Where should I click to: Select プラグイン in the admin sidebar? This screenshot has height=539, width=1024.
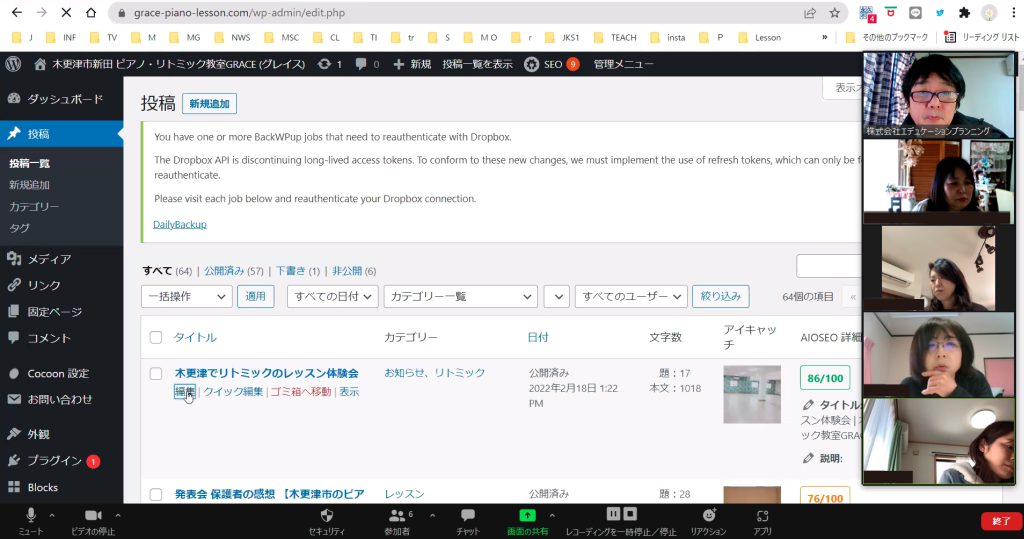[54, 461]
